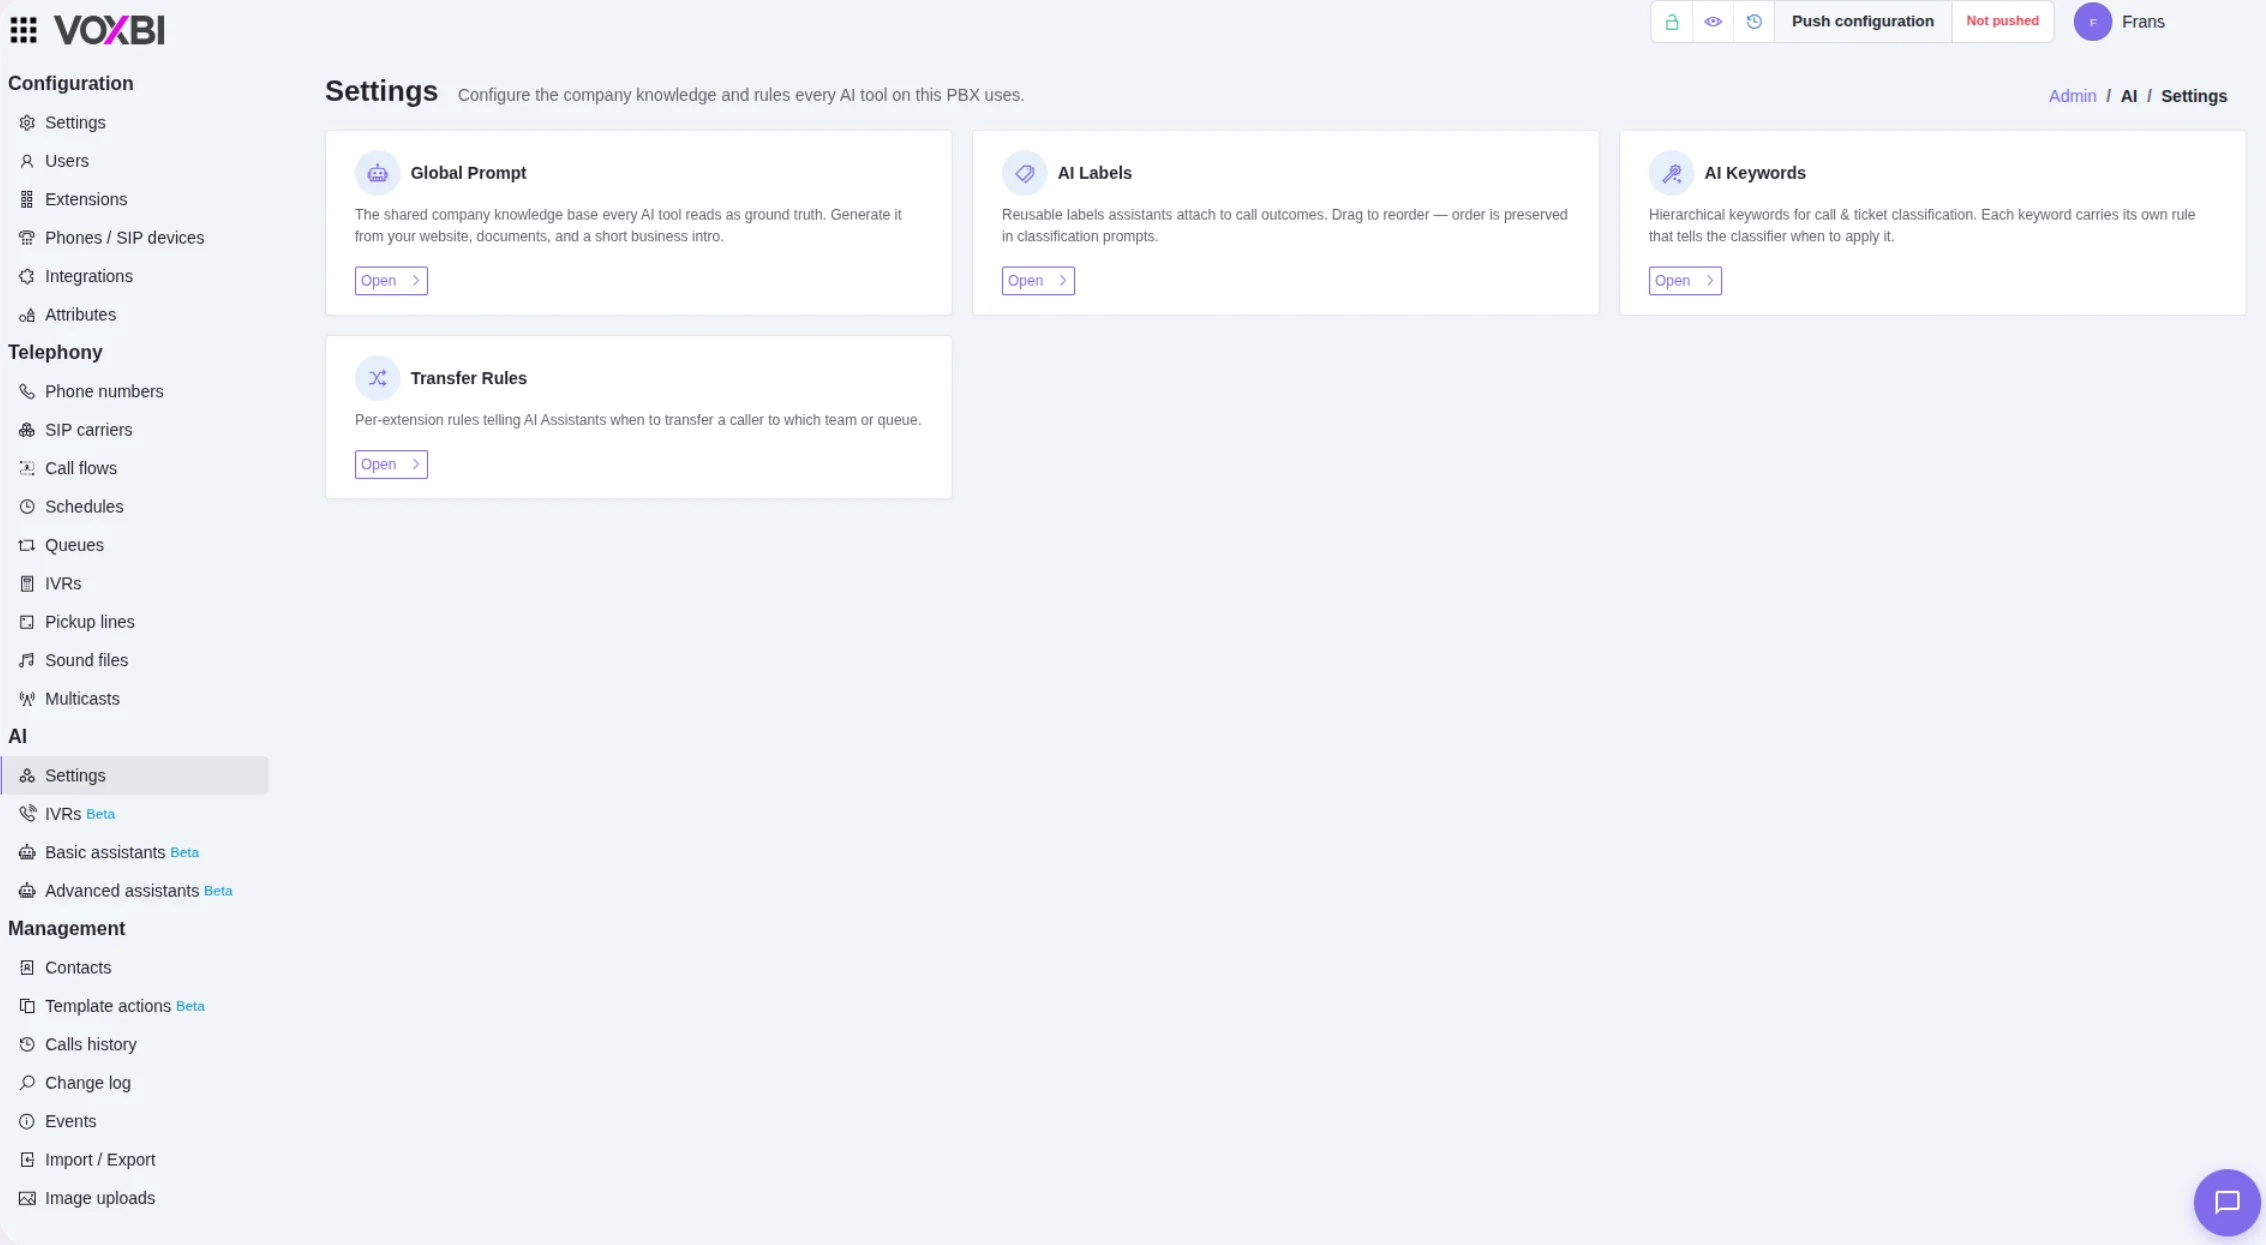The width and height of the screenshot is (2266, 1245).
Task: Click the Global Prompt robot icon
Action: (377, 173)
